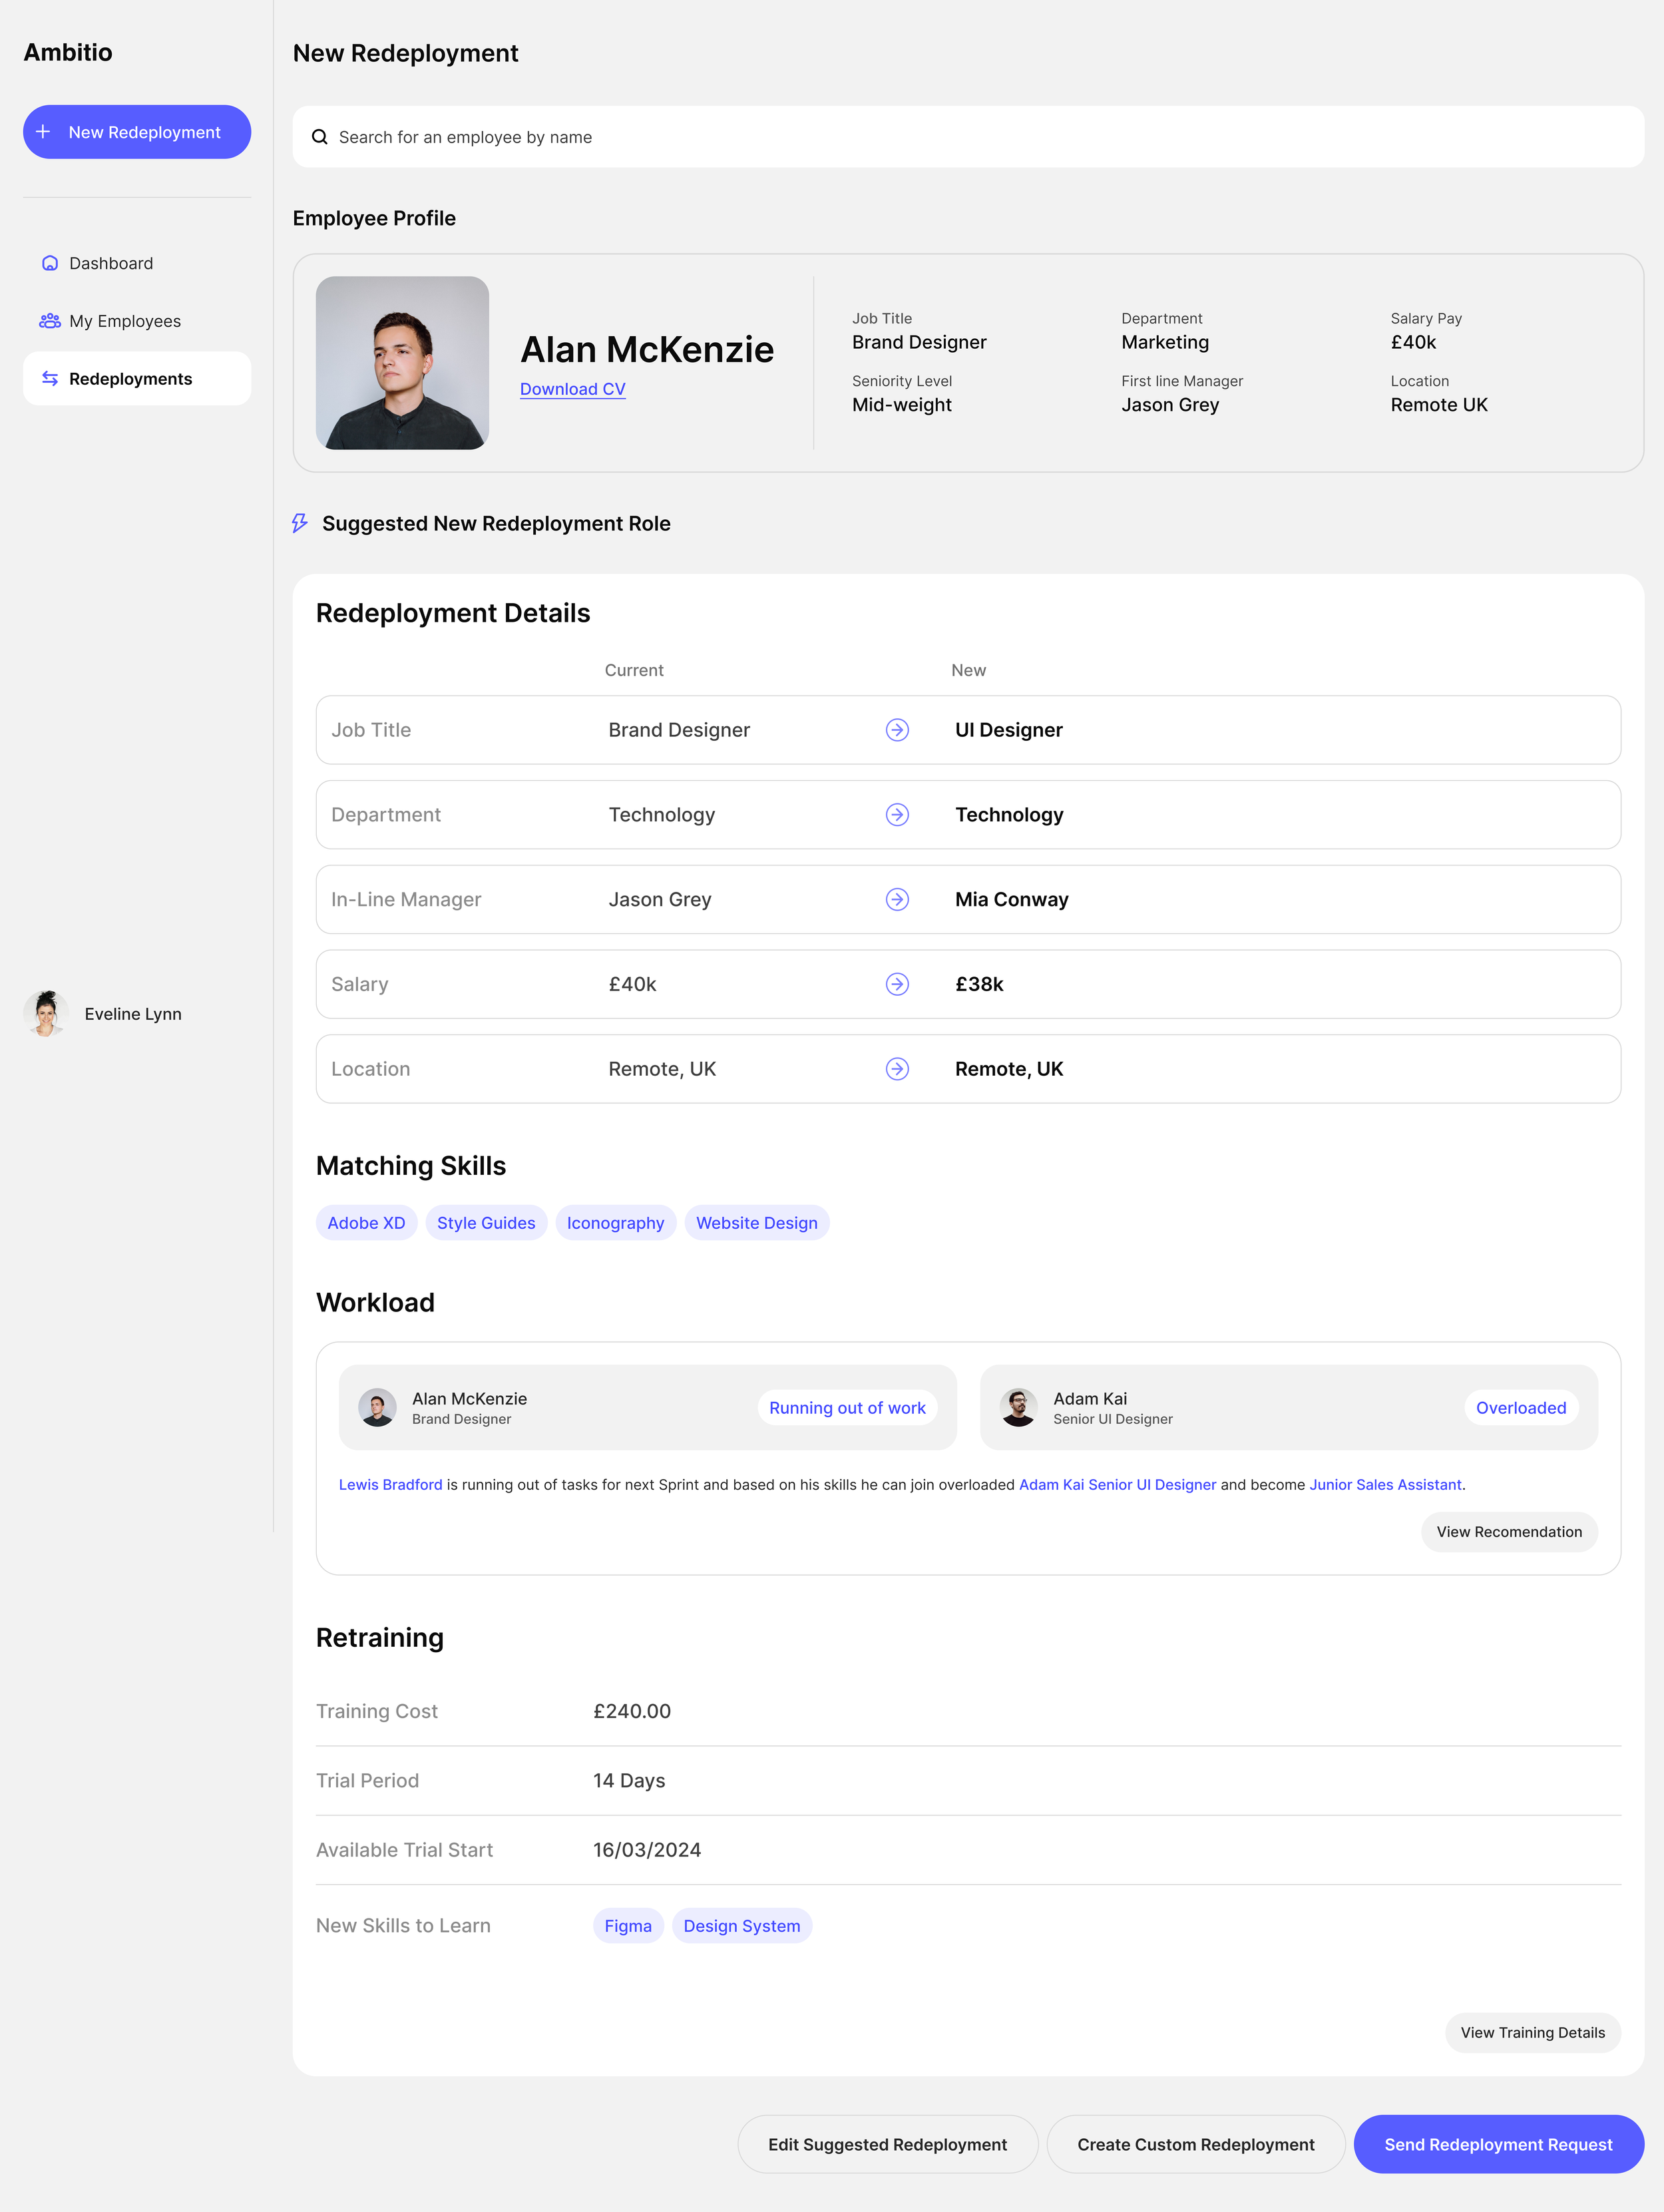
Task: Open the Dashboard menu item
Action: pos(111,263)
